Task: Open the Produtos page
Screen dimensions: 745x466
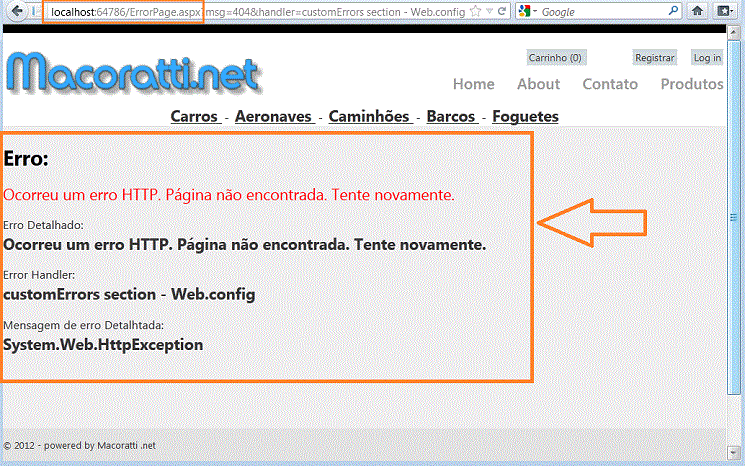Action: (x=691, y=84)
